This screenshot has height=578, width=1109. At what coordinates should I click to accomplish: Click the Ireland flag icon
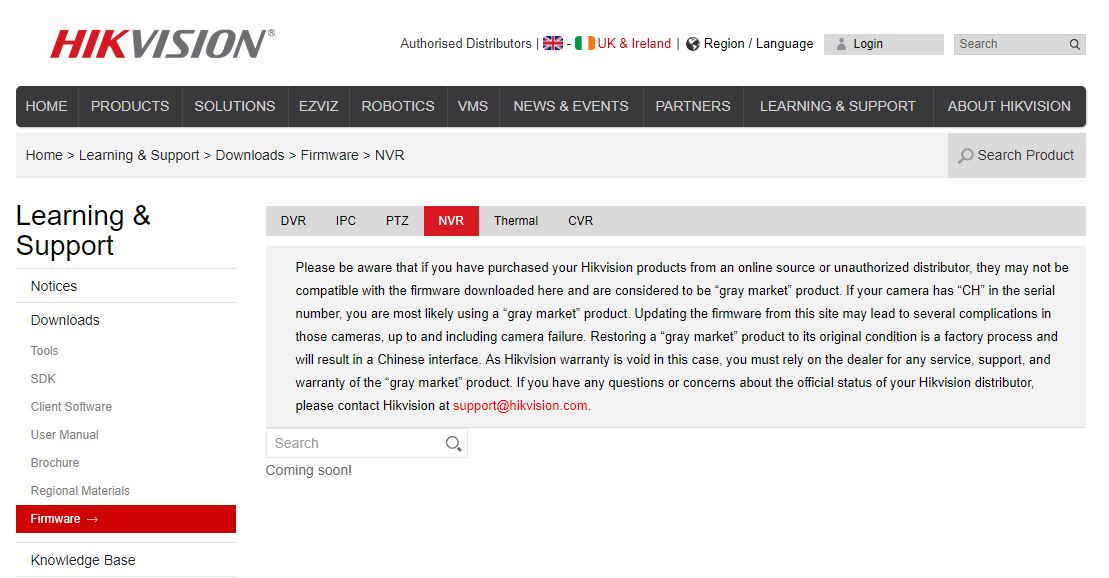point(584,44)
